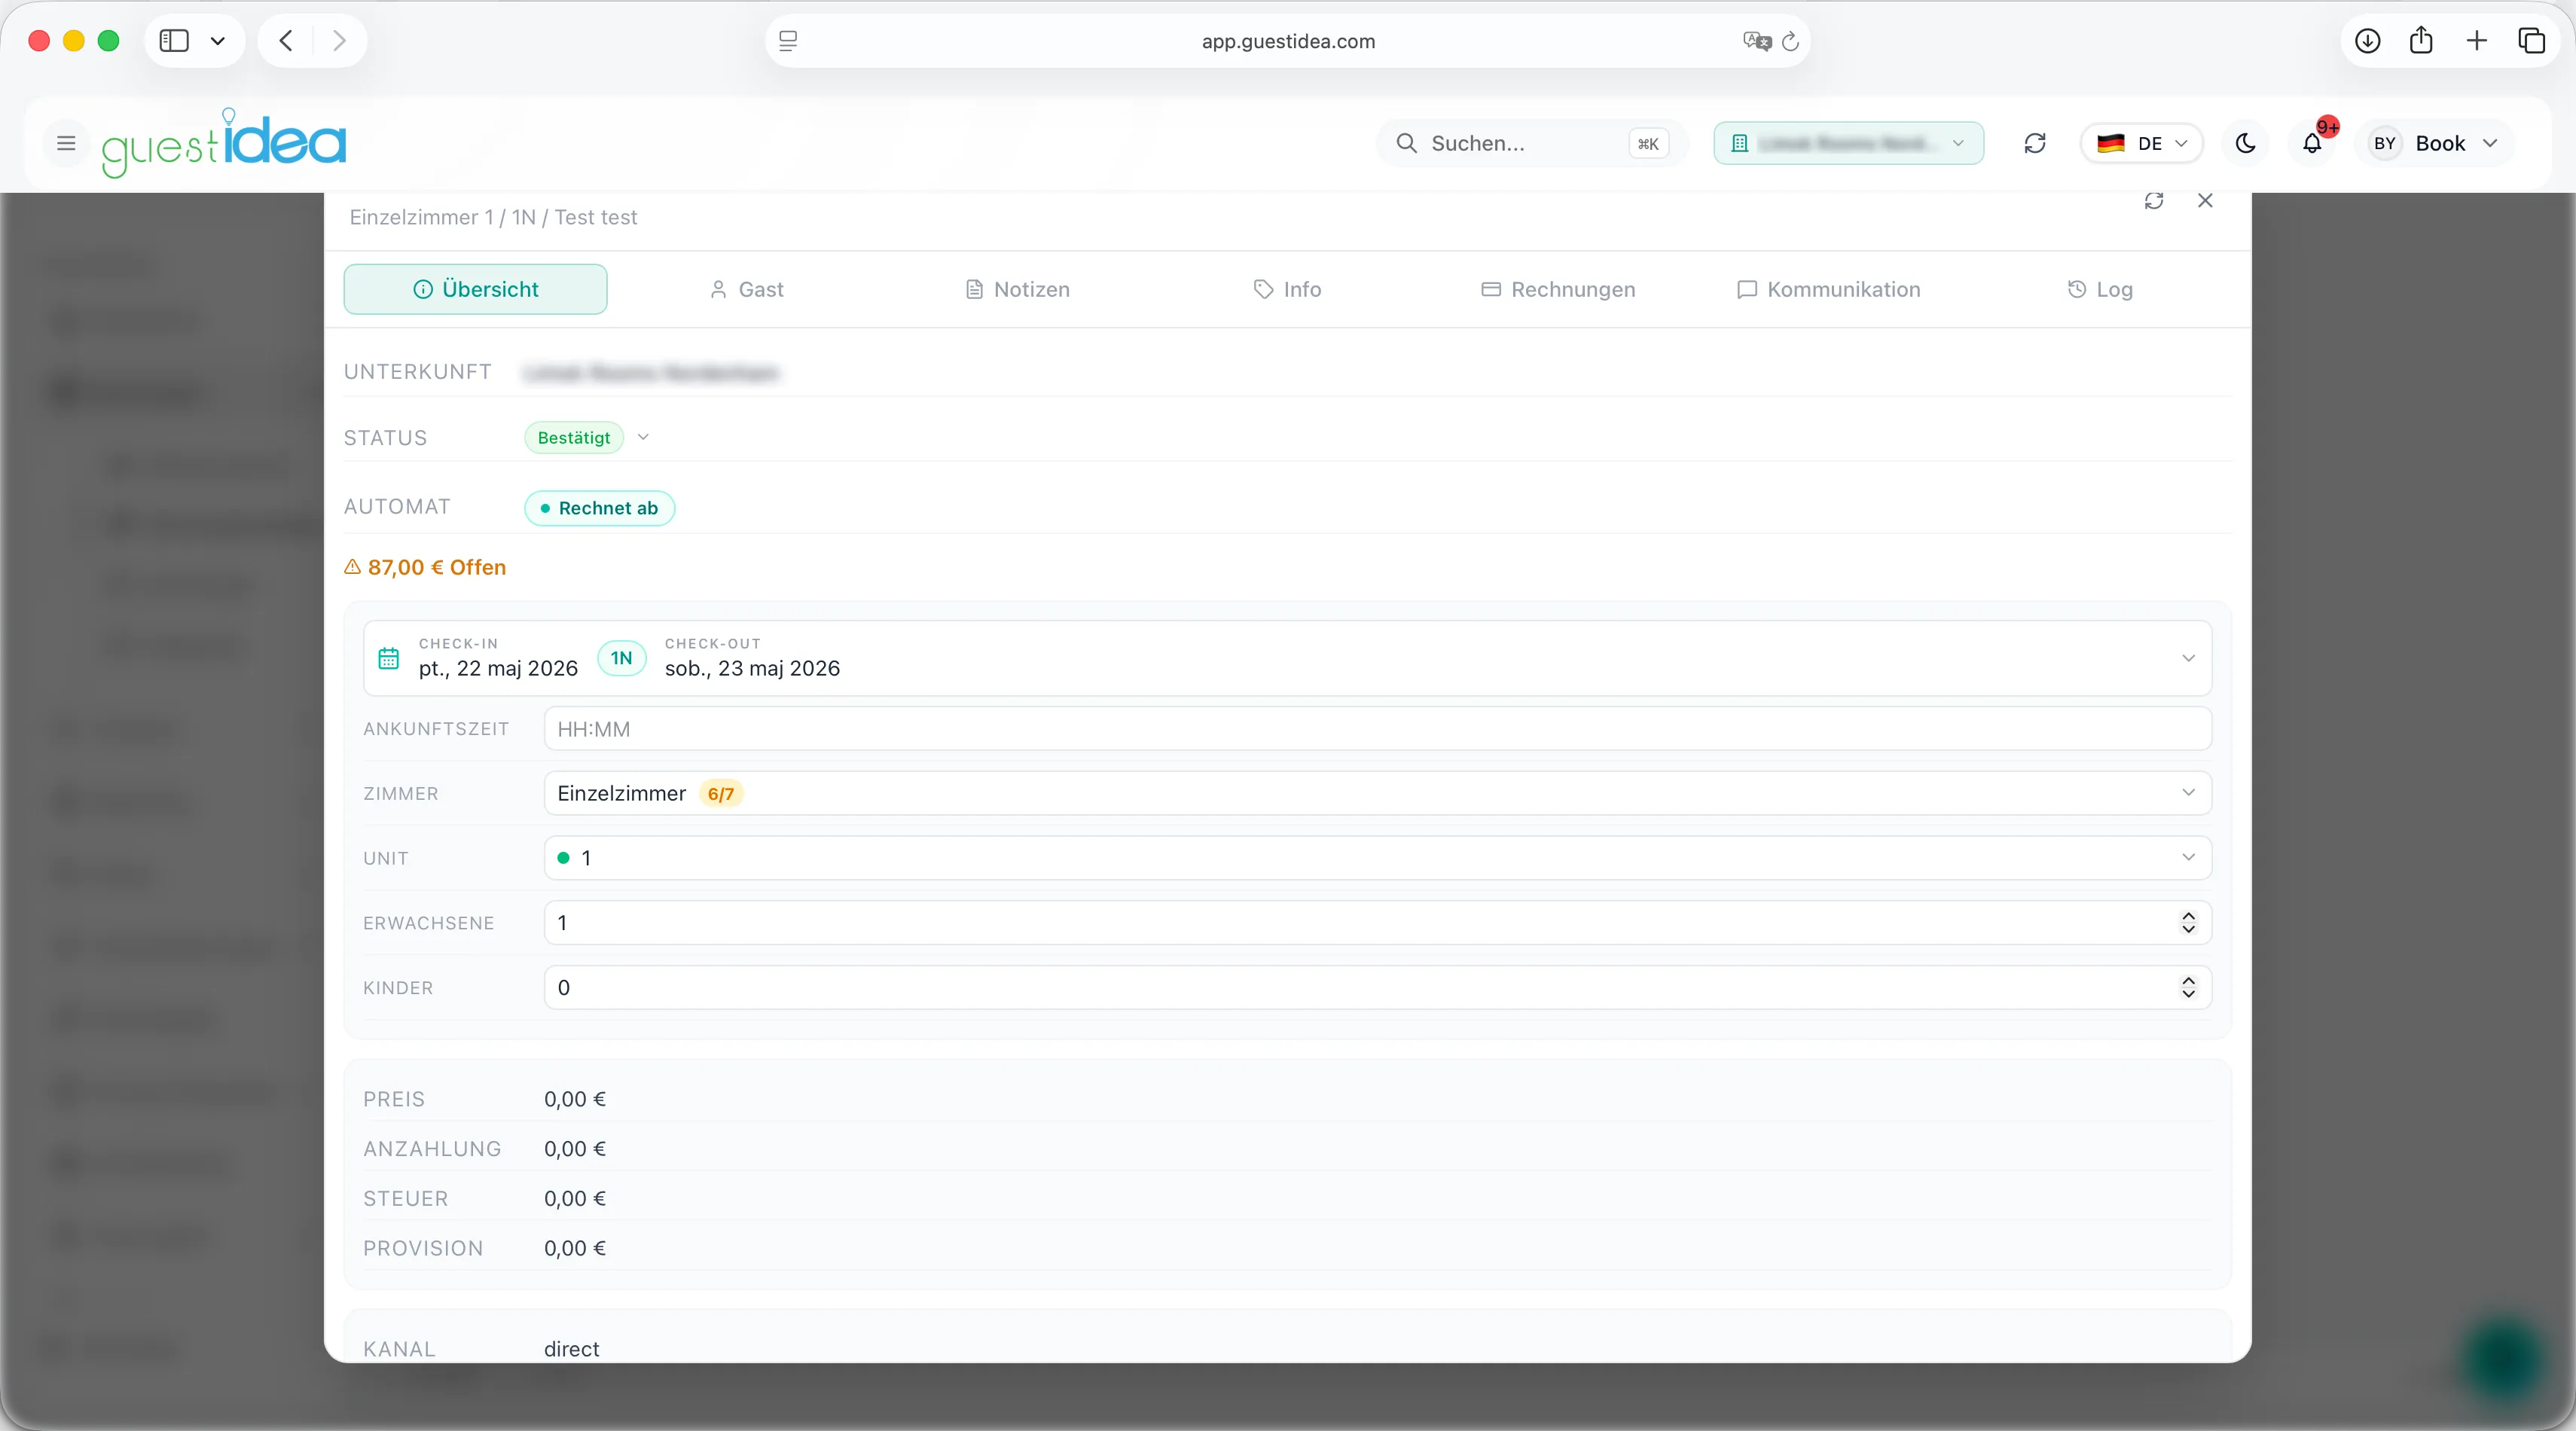2576x1431 pixels.
Task: Switch to the Kommunikation tab
Action: pos(1829,289)
